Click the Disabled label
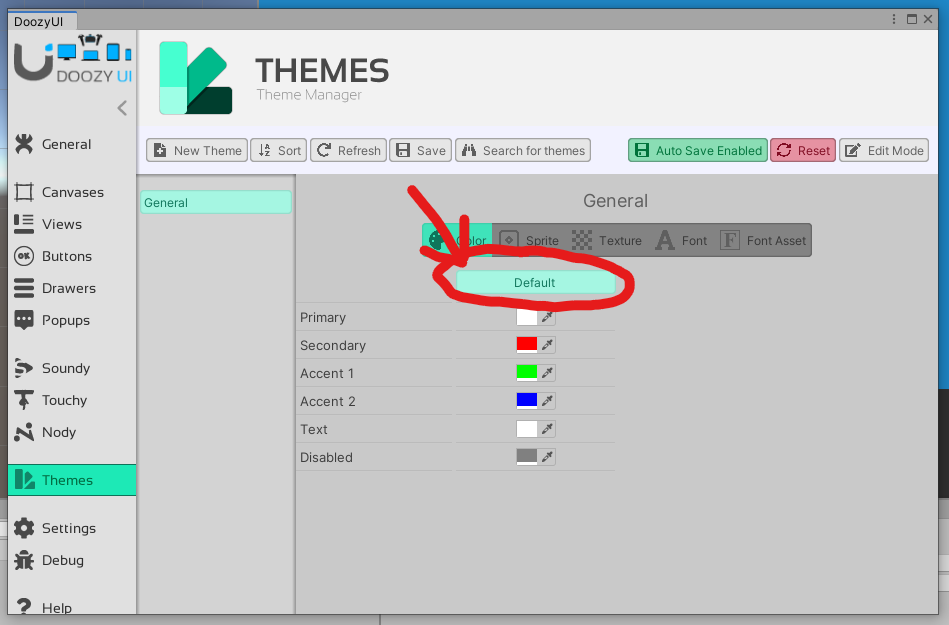 coord(326,457)
